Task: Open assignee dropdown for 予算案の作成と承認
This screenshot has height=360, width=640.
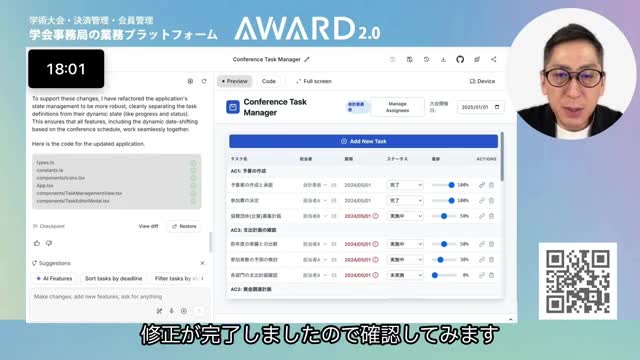Action: pos(315,185)
